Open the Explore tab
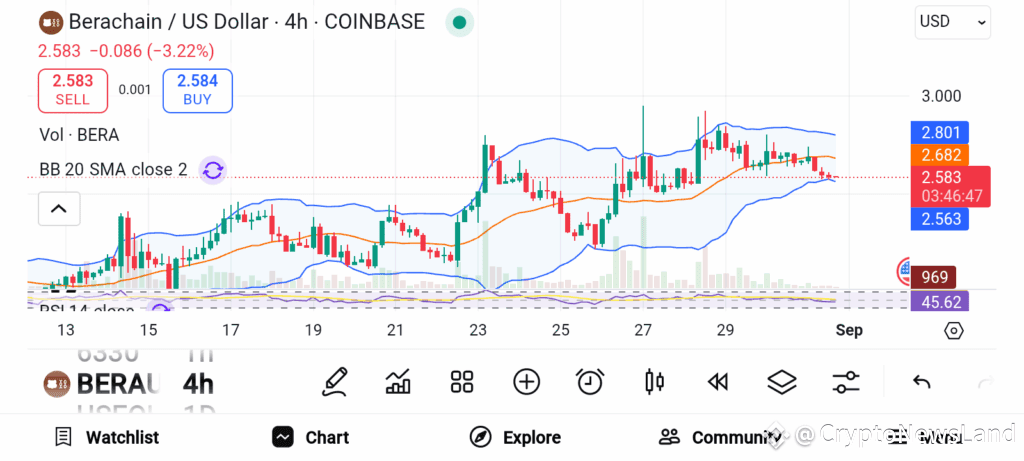Viewport: 1024px width, 461px height. tap(516, 437)
